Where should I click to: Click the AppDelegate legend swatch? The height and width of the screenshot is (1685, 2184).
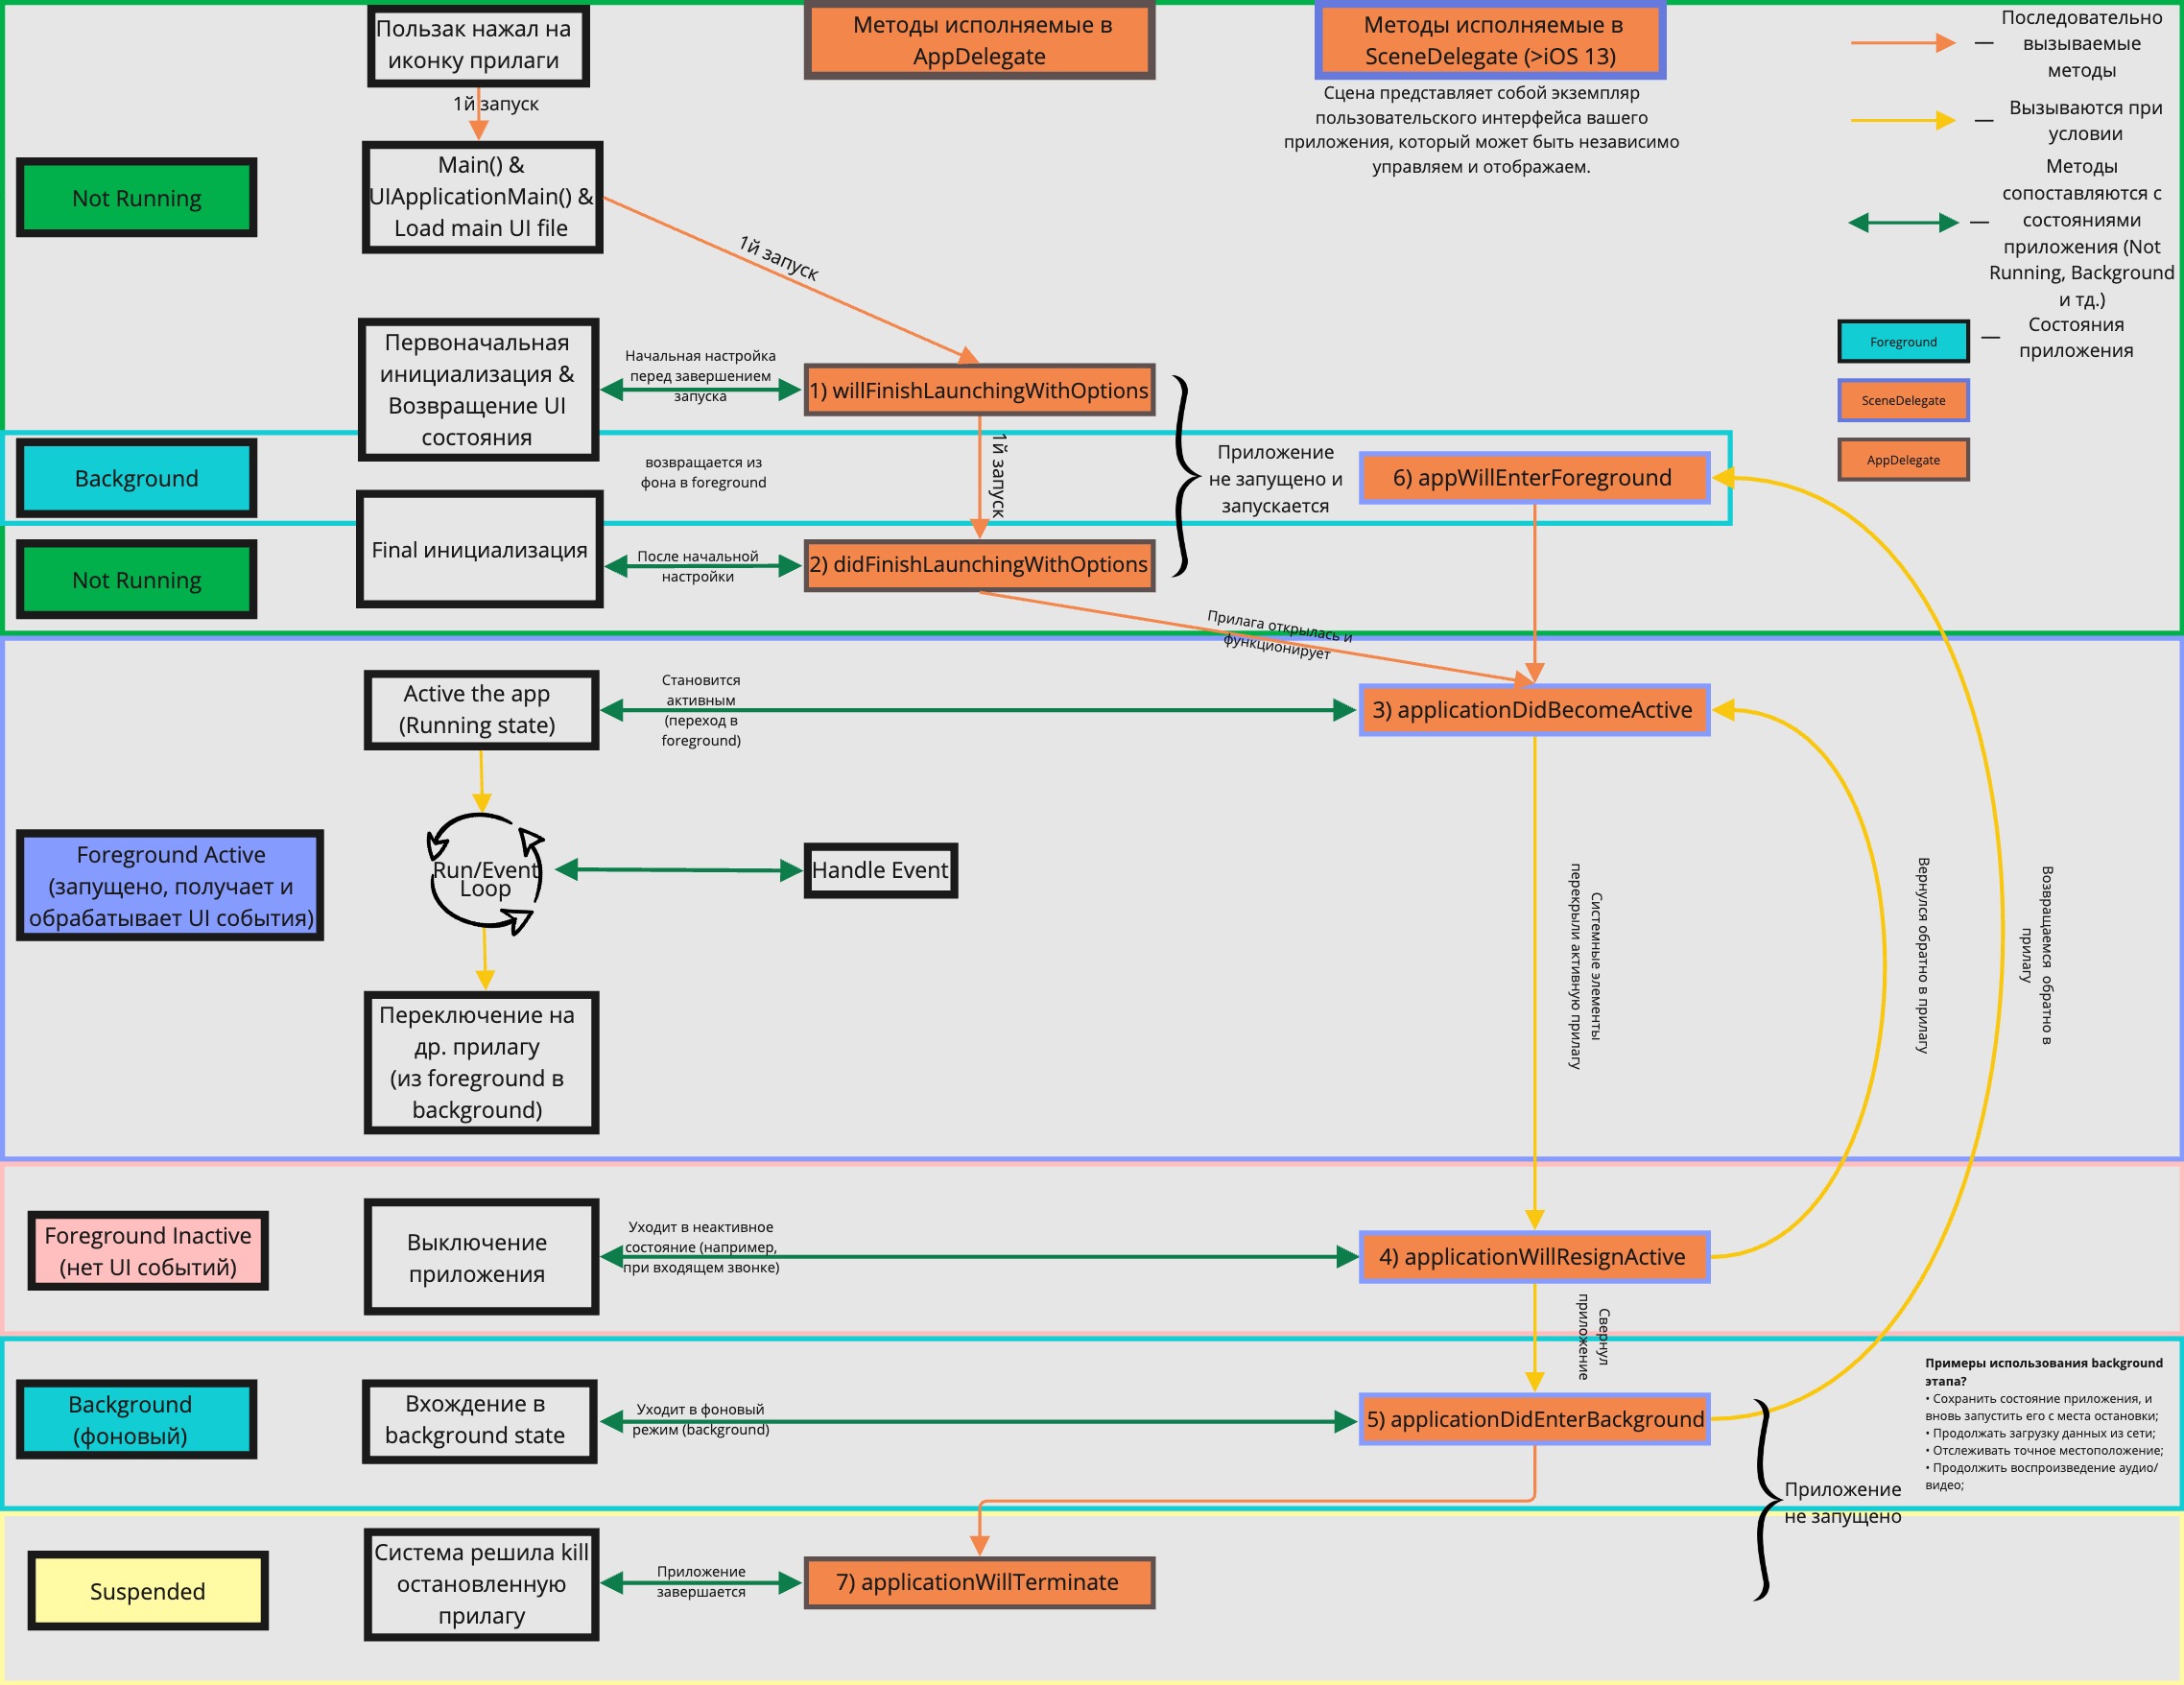tap(1903, 460)
